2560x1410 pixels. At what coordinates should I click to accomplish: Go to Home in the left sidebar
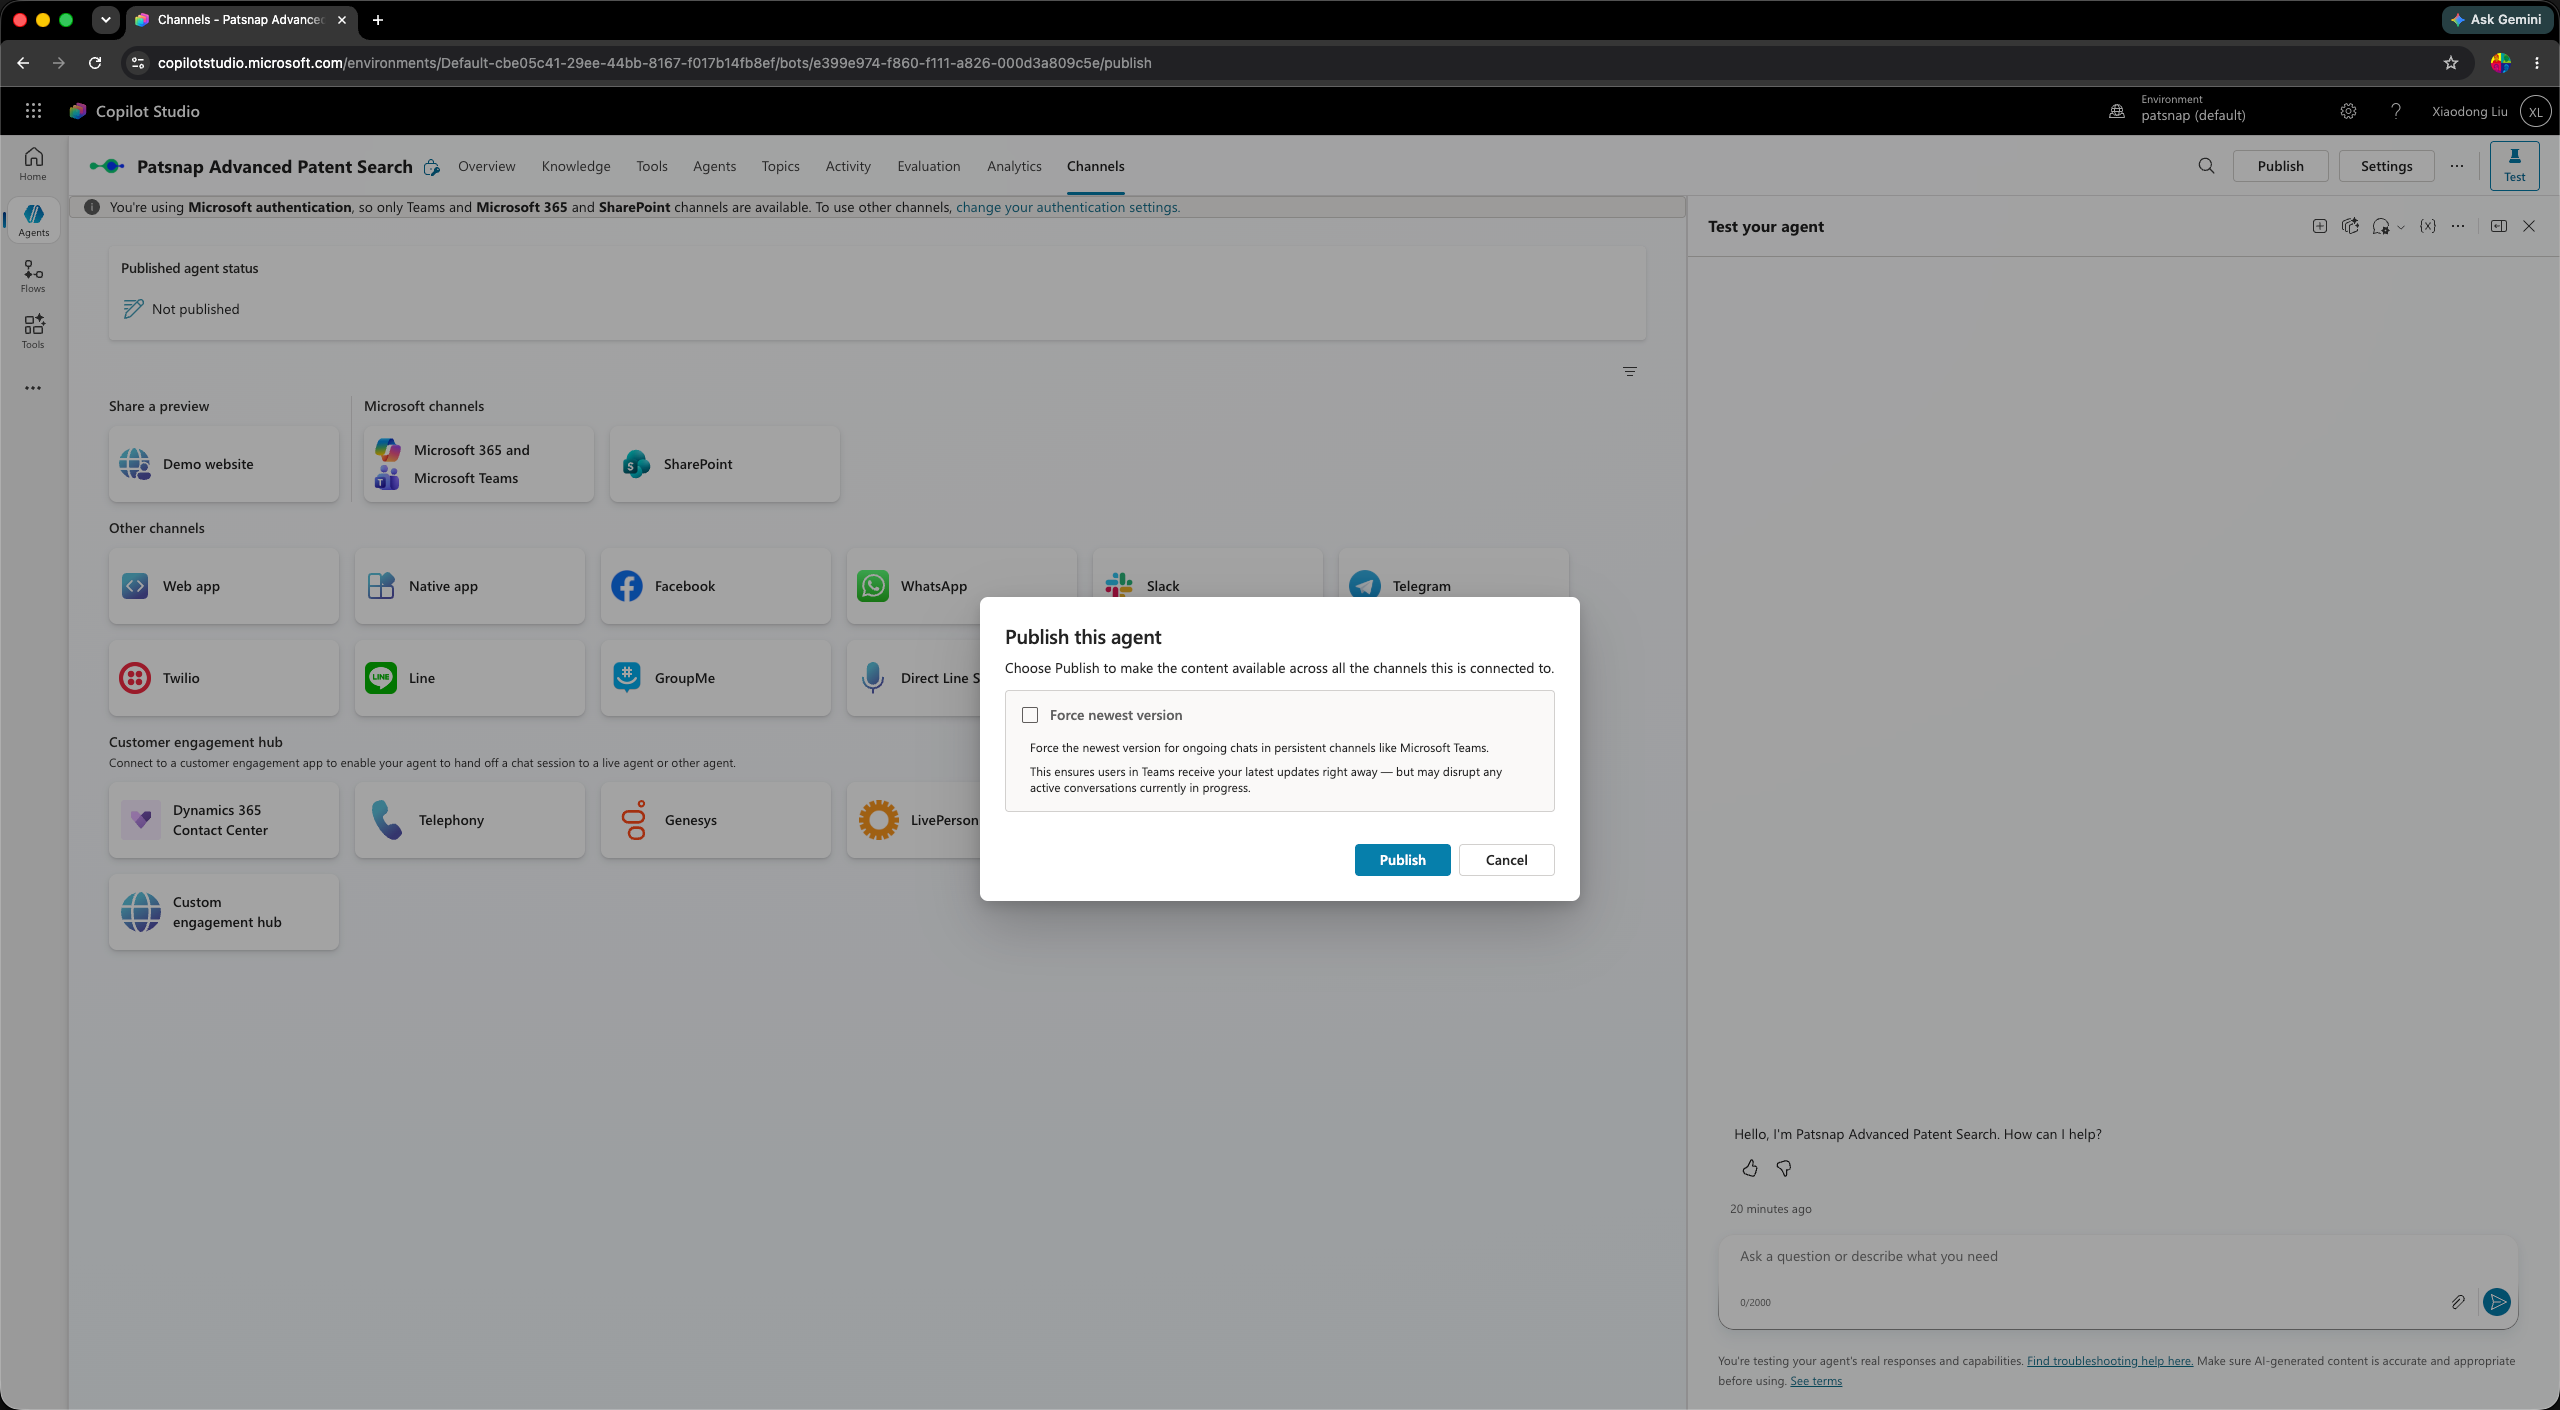[x=33, y=164]
